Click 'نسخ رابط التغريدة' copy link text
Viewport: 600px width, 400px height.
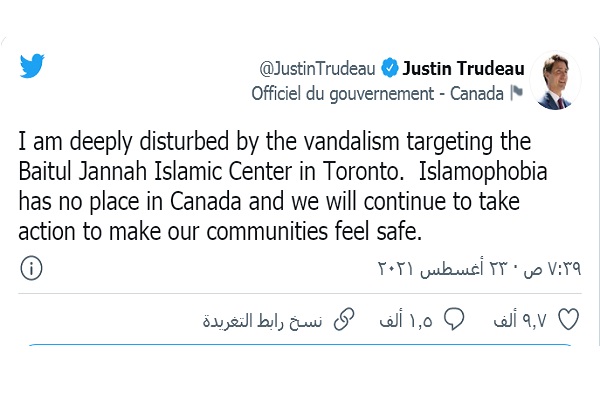point(263,321)
